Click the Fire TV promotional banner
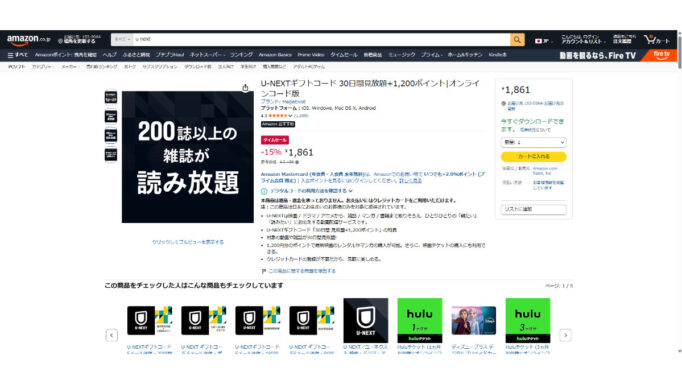 pos(617,55)
